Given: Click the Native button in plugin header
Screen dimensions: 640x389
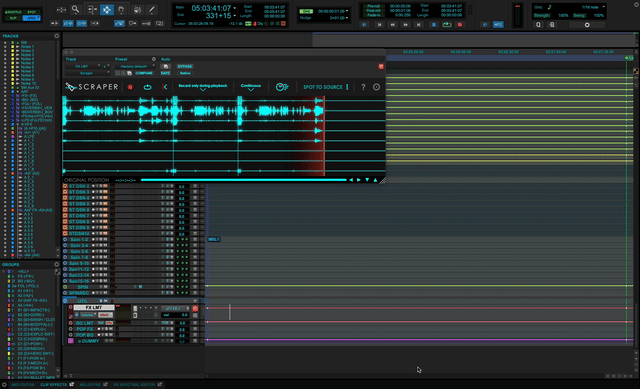Looking at the screenshot, I should [x=185, y=73].
